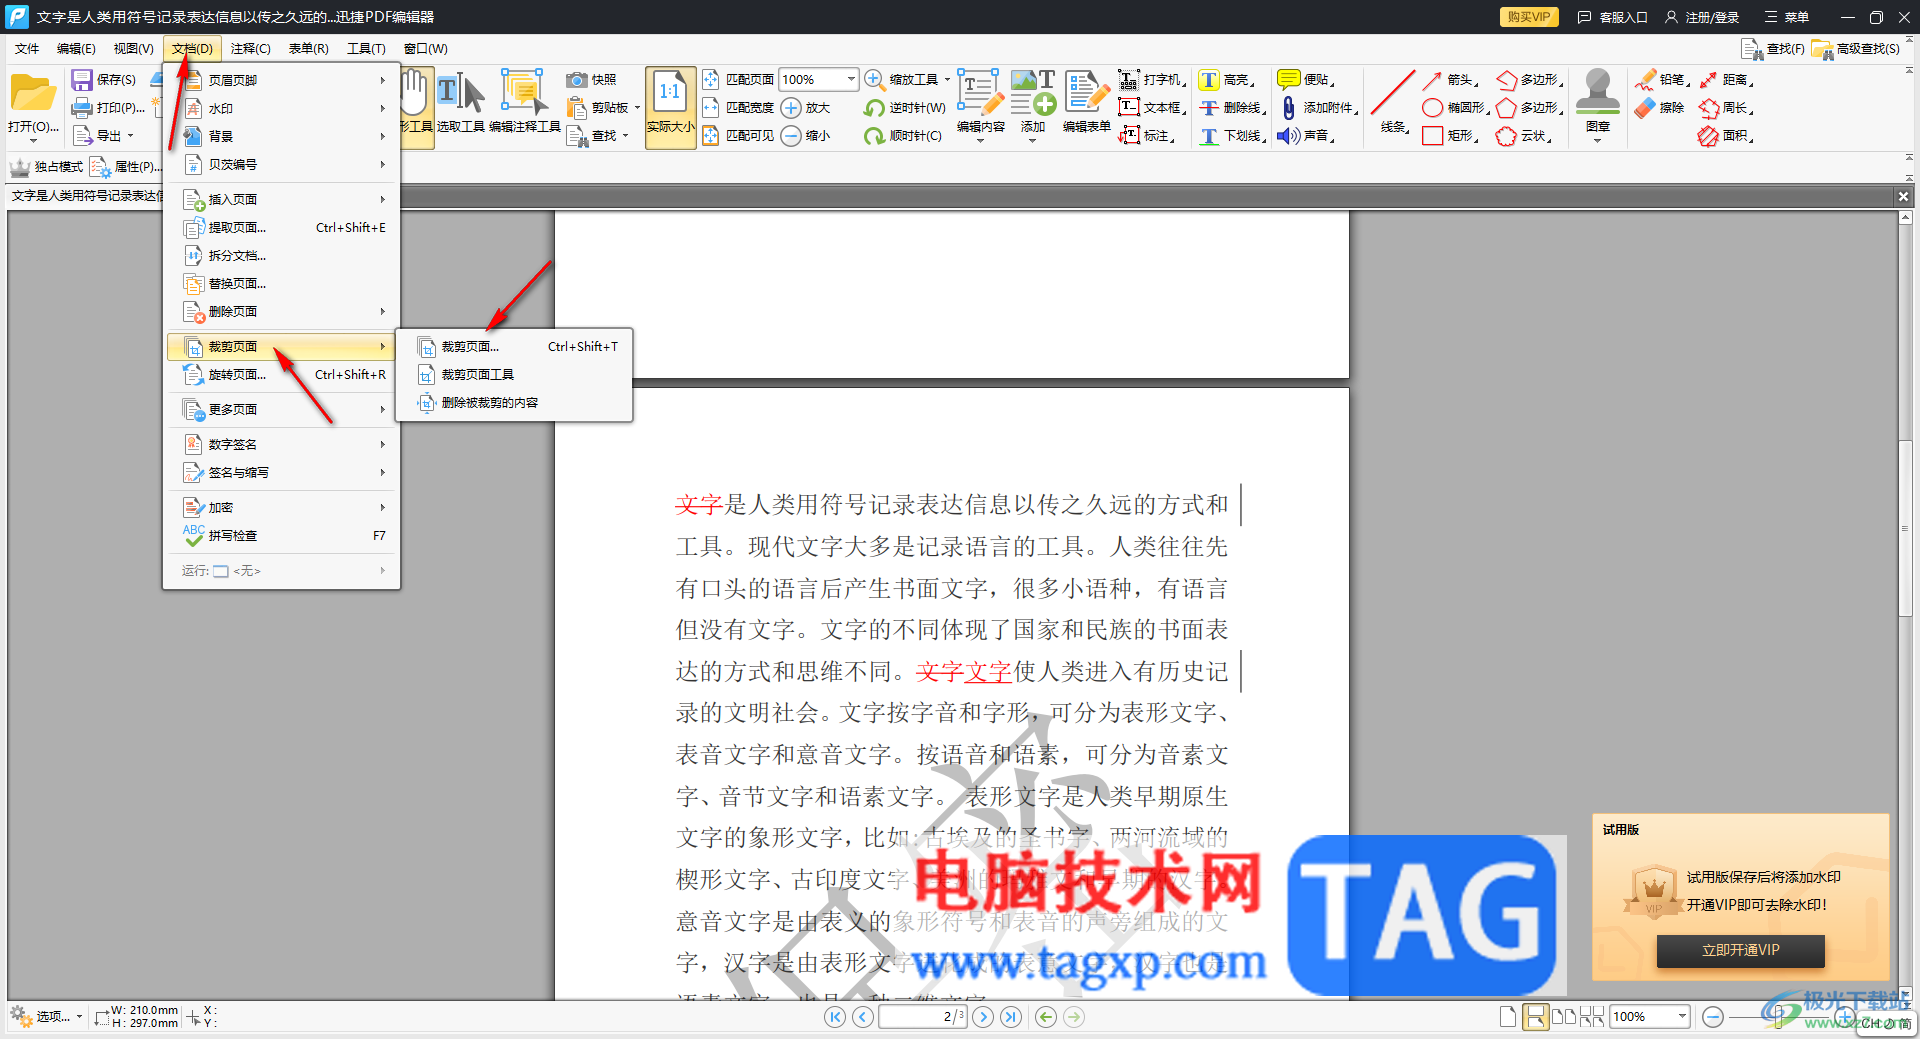Expand the 页眉页脚 submenu
This screenshot has height=1039, width=1920.
point(282,80)
